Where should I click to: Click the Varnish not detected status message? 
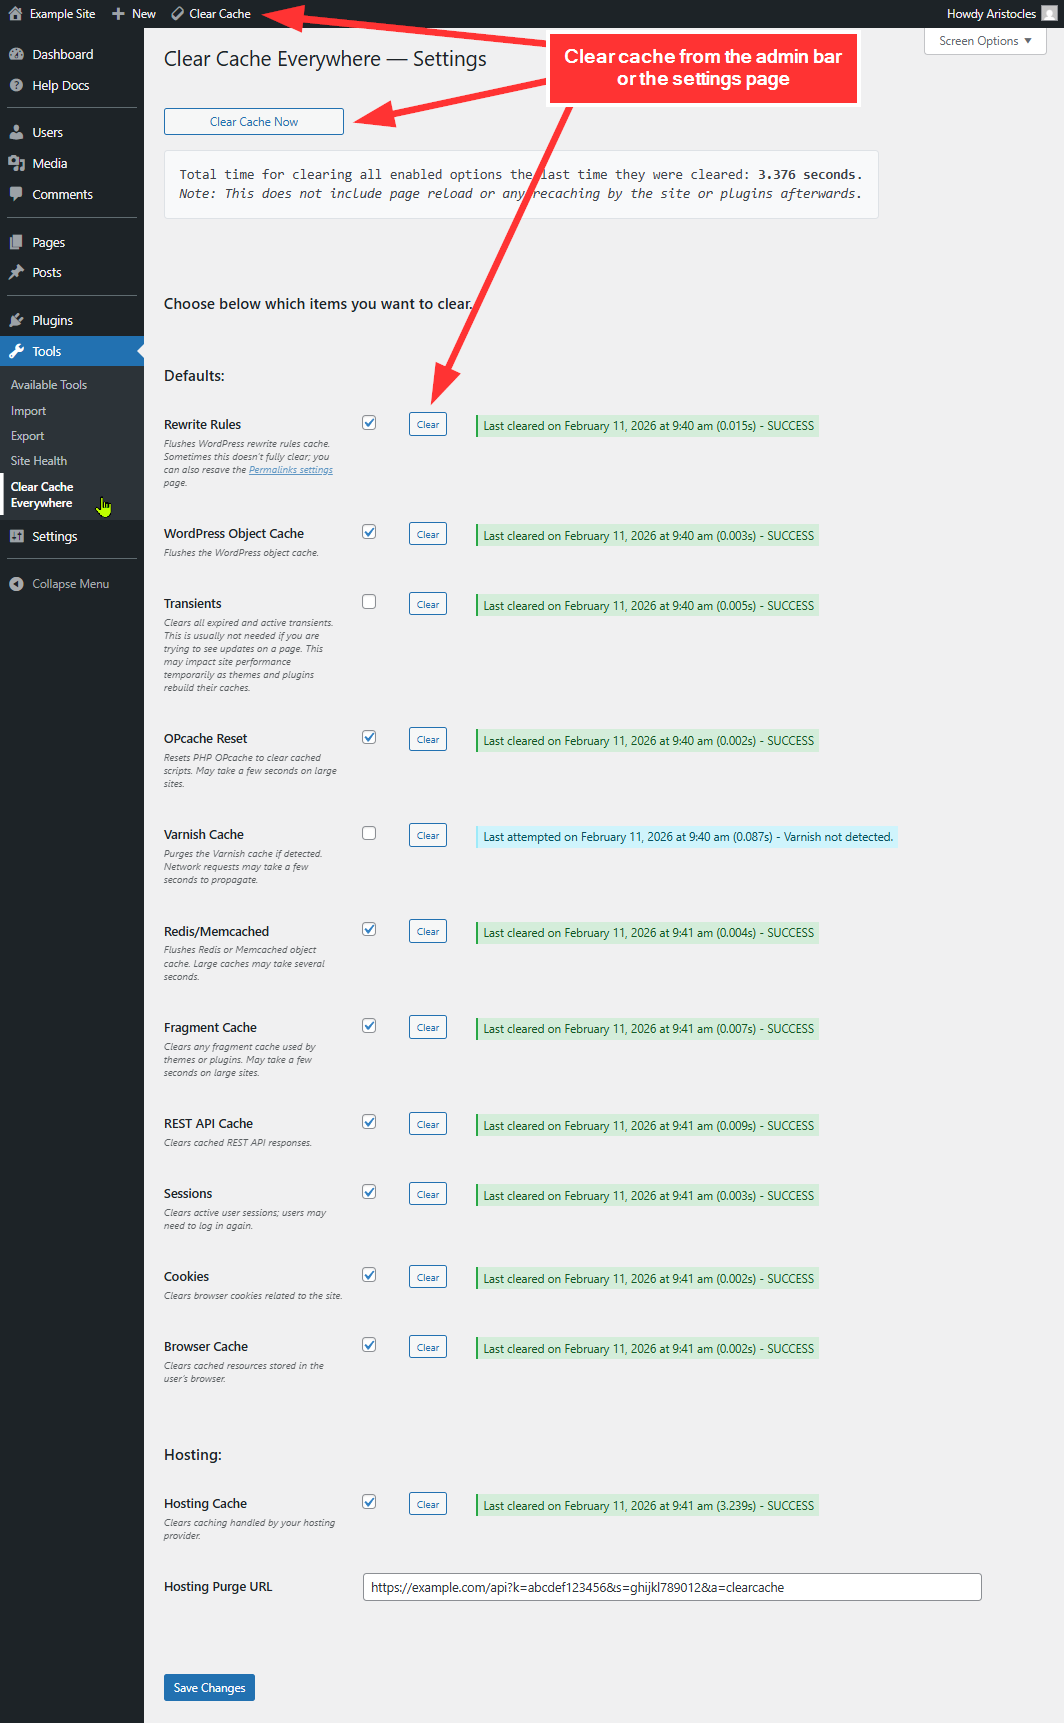click(687, 837)
